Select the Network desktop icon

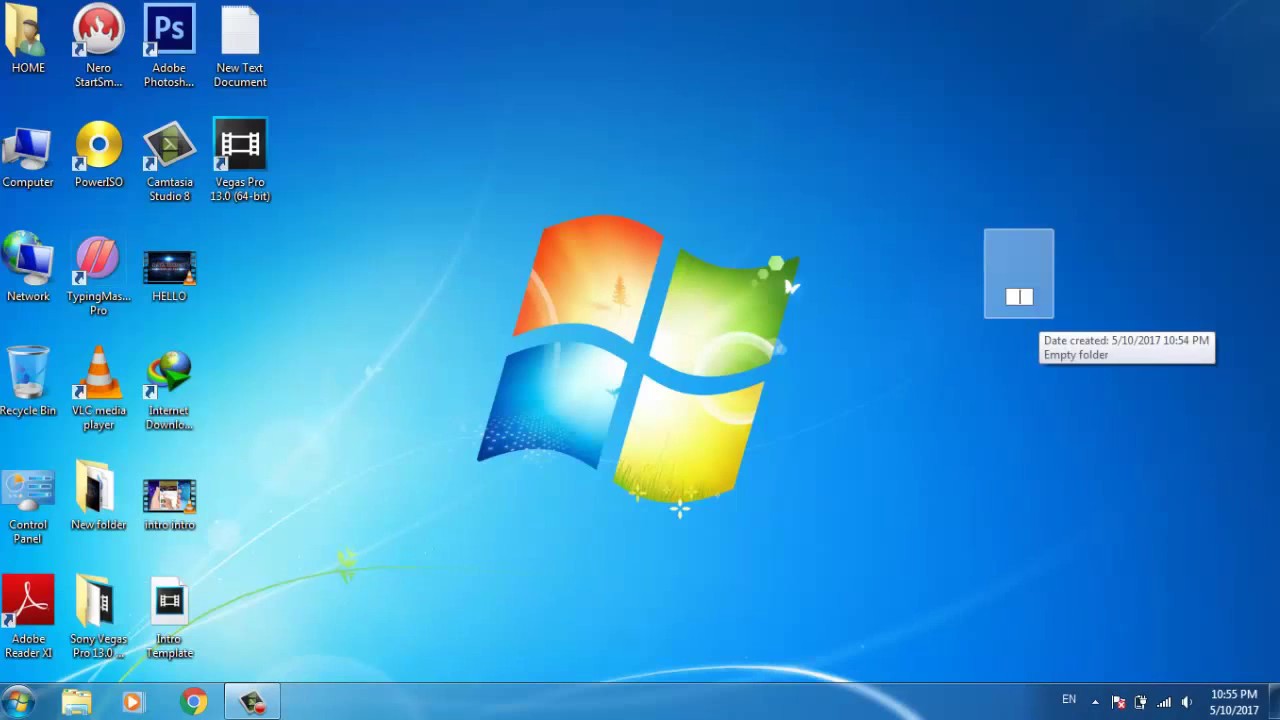pyautogui.click(x=28, y=268)
